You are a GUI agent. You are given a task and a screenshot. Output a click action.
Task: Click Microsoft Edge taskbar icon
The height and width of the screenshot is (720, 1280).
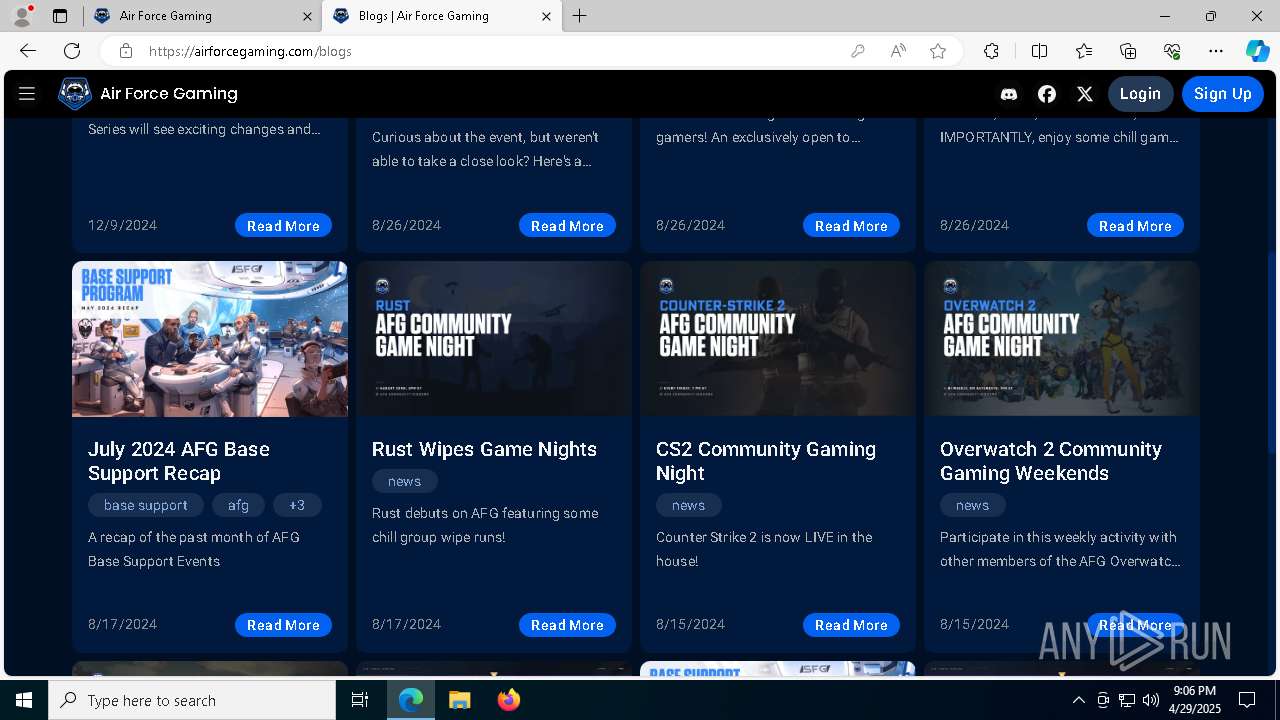pyautogui.click(x=411, y=700)
